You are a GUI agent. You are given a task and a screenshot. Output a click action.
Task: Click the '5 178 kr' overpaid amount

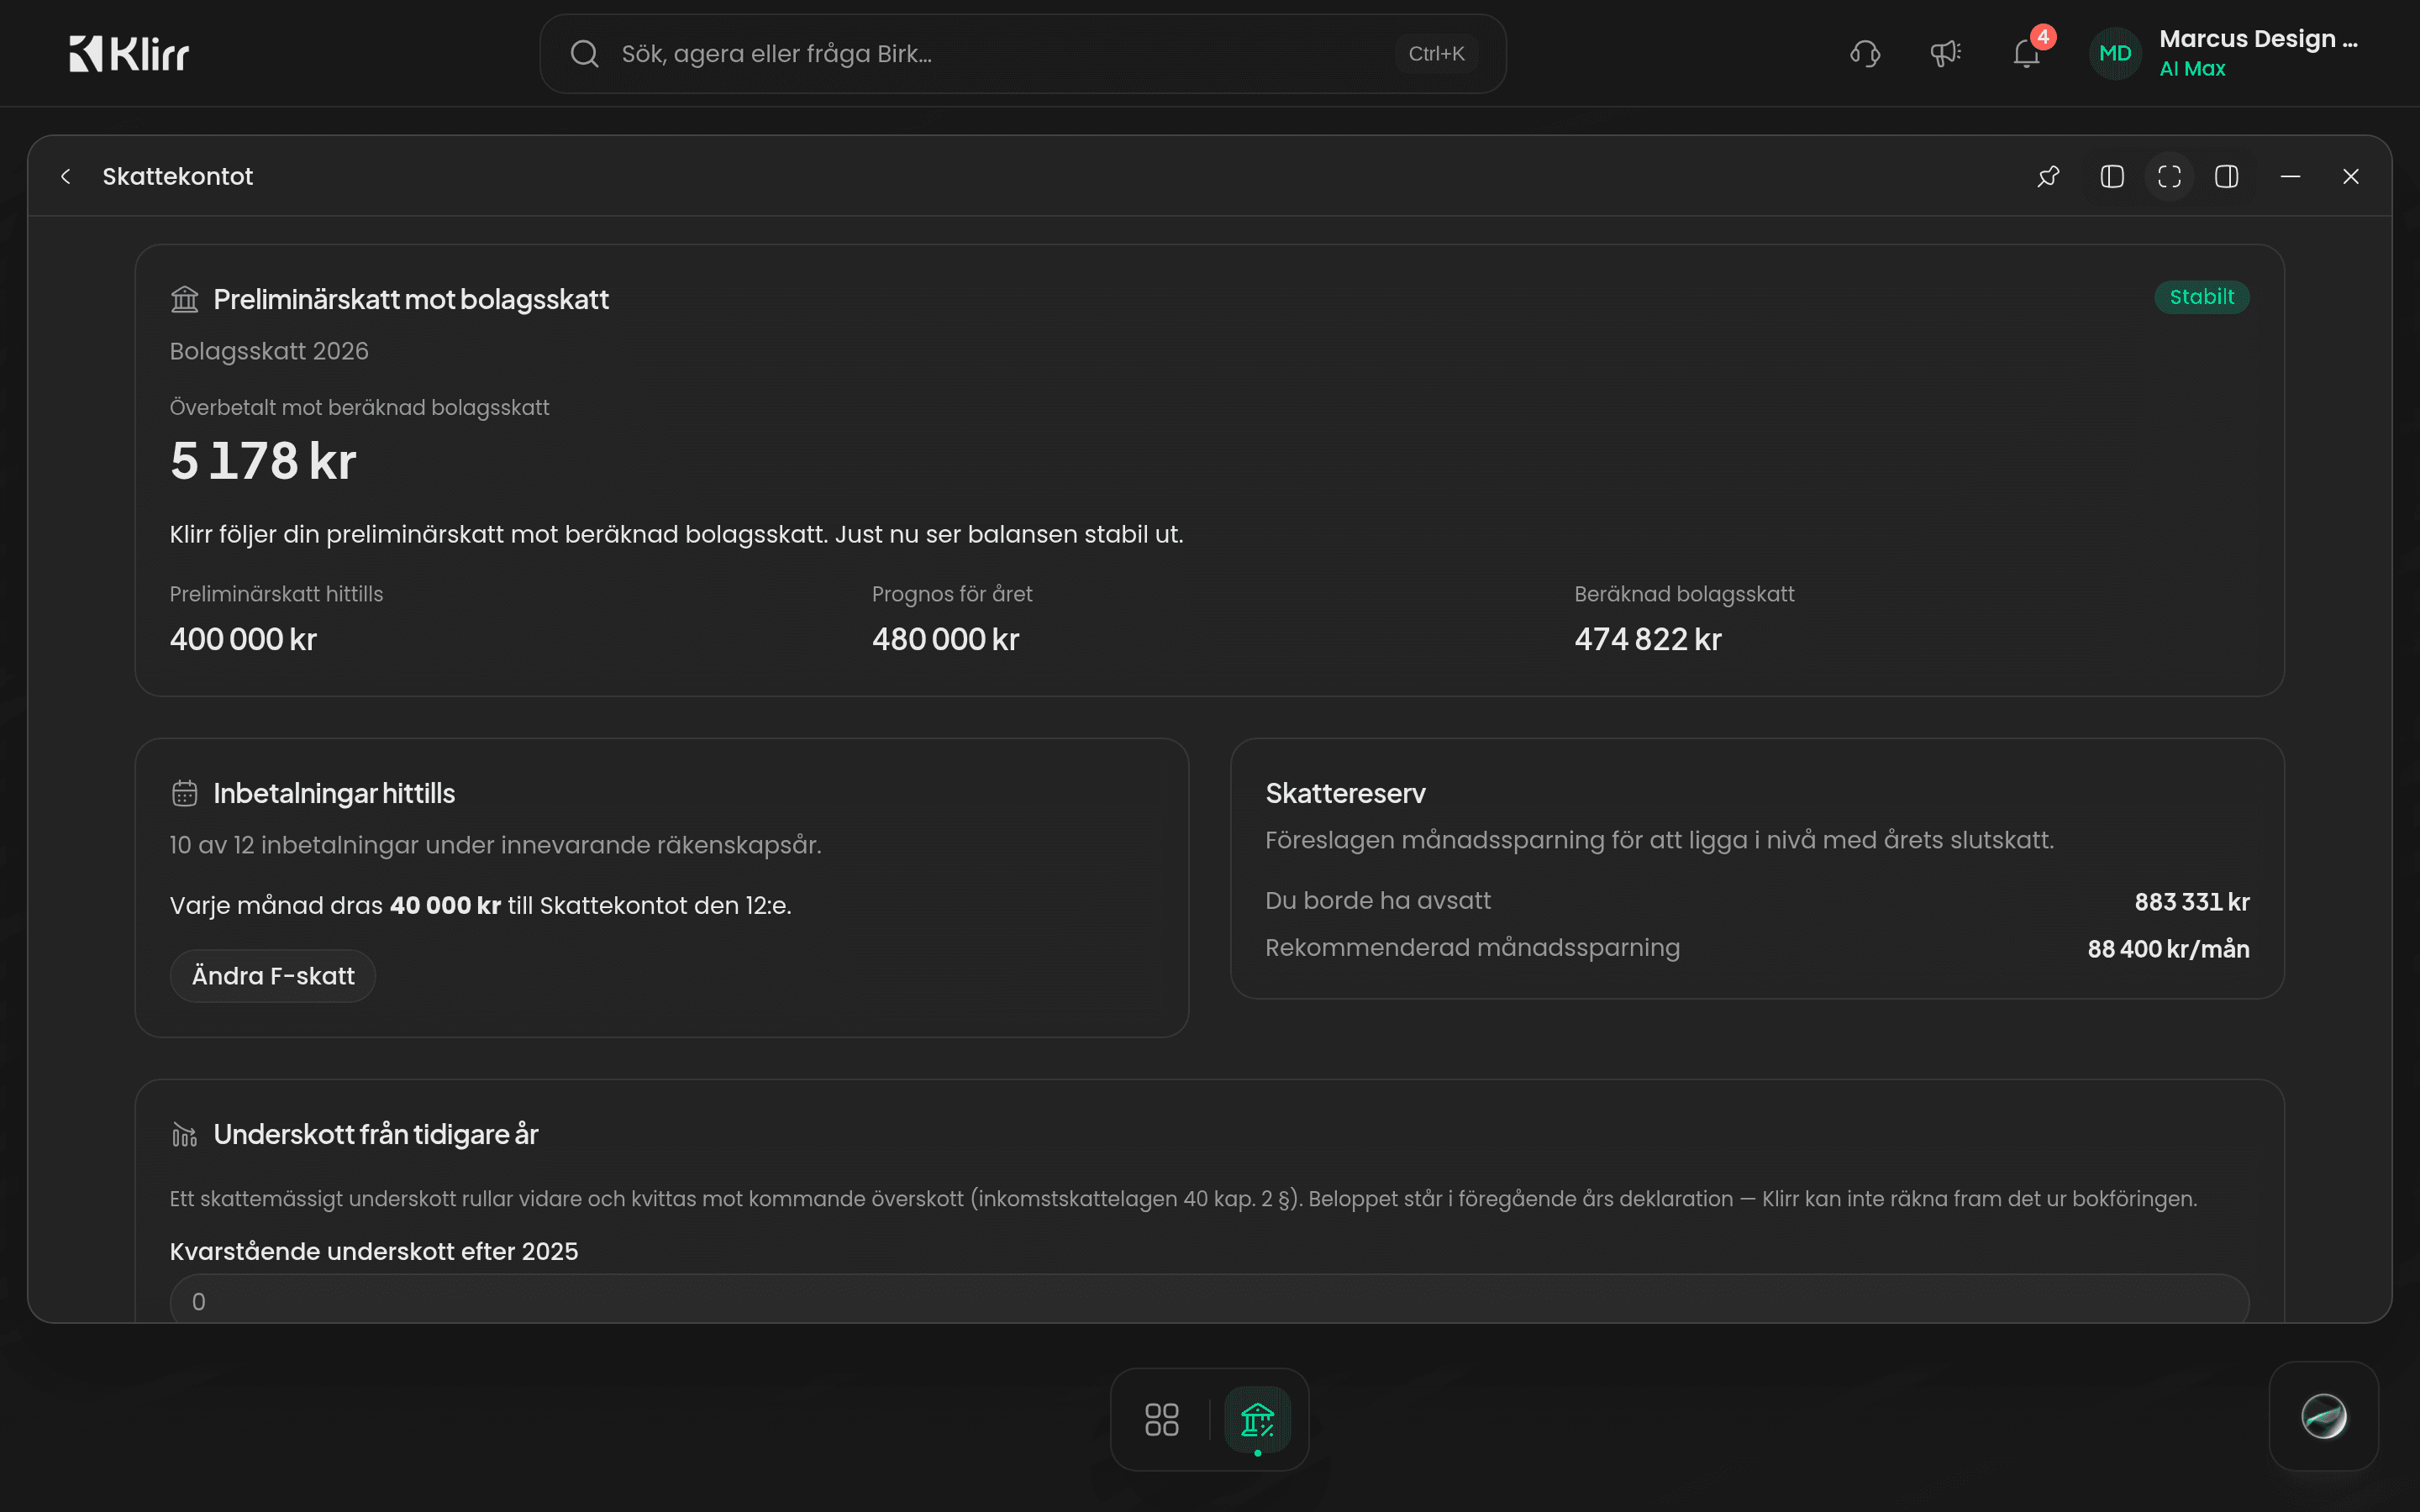pos(263,461)
